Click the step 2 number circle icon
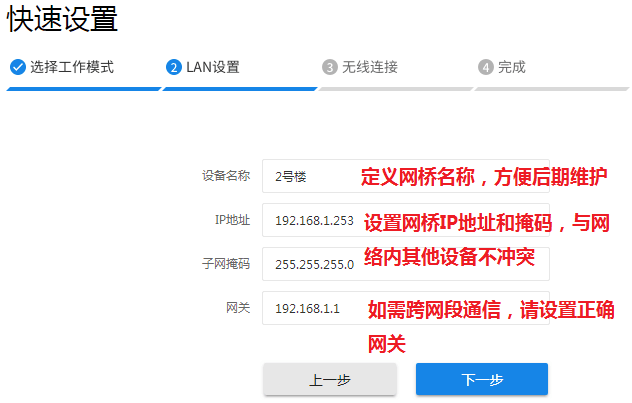This screenshot has height=403, width=632. click(x=173, y=67)
